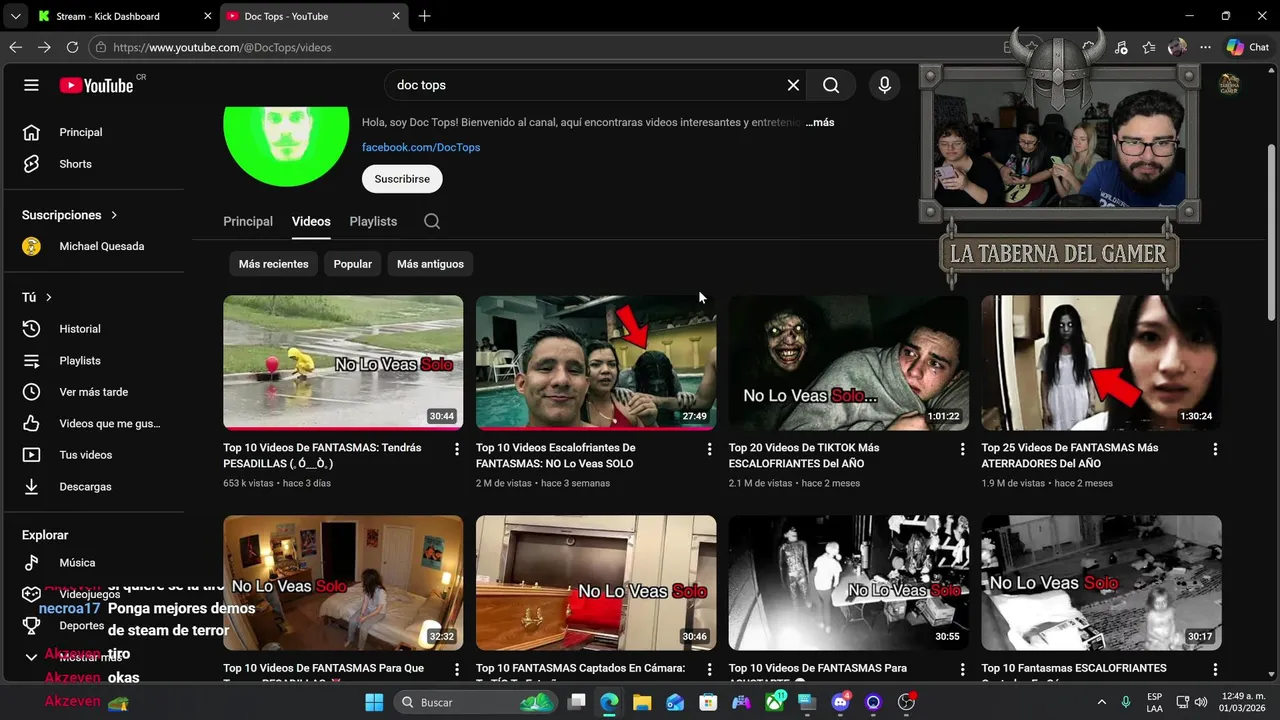Open 'Top 10 Videos Escalofriantes' video title
Viewport: 1280px width, 720px height.
pos(556,456)
